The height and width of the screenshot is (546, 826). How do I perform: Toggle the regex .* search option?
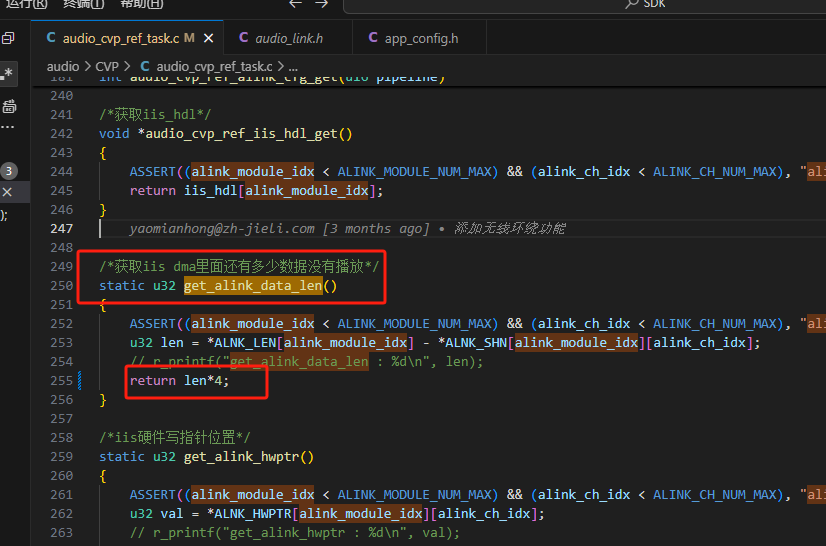8,74
